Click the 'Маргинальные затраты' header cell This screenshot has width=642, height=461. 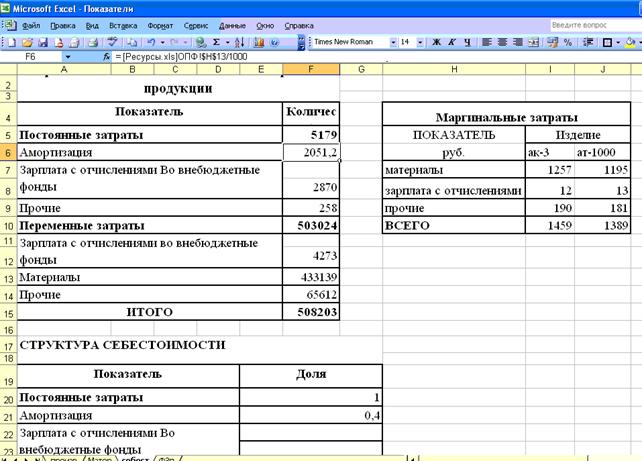point(506,114)
